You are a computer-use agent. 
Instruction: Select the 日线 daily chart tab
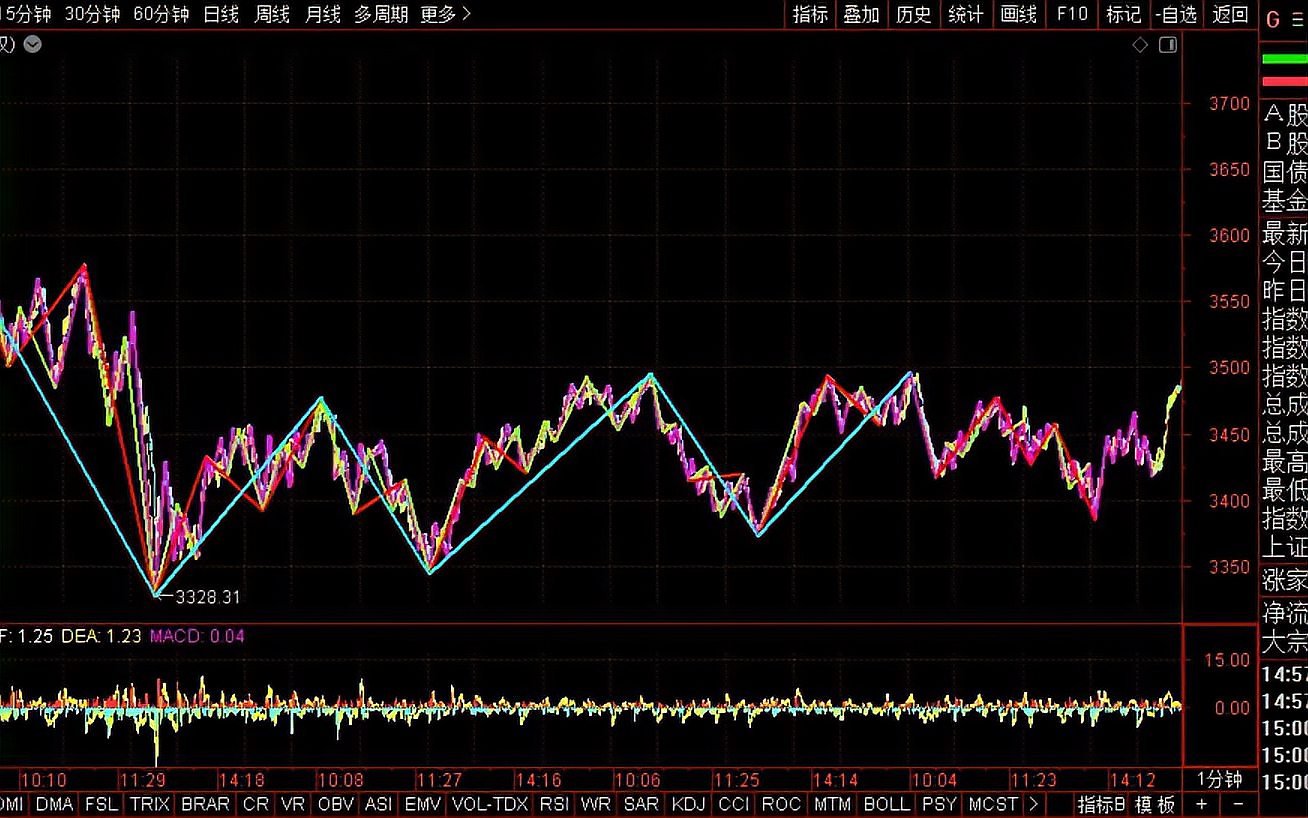221,14
